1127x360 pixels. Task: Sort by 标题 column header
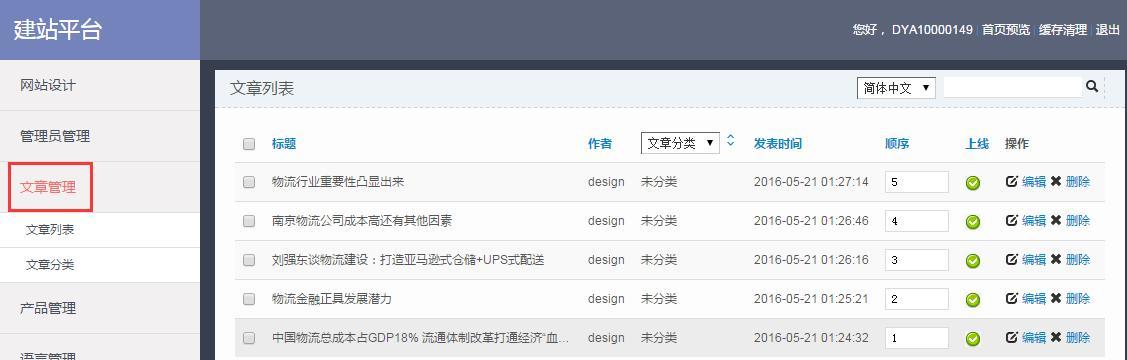tap(284, 144)
